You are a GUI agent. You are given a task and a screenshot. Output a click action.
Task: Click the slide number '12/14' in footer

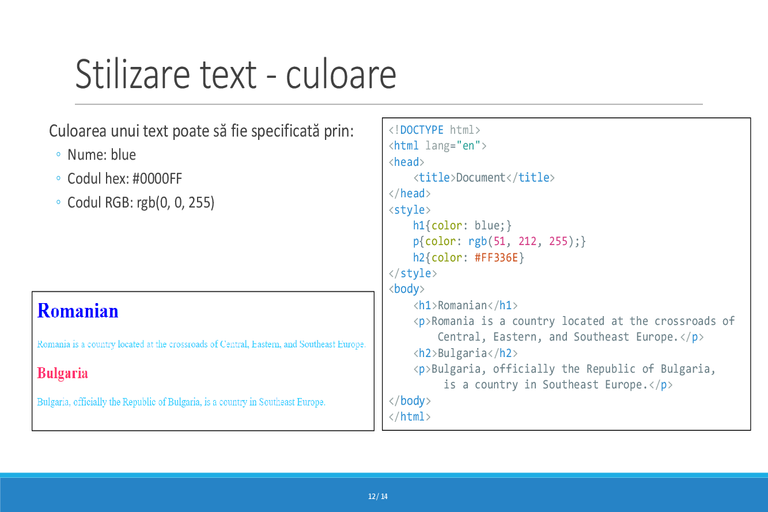[x=378, y=496]
